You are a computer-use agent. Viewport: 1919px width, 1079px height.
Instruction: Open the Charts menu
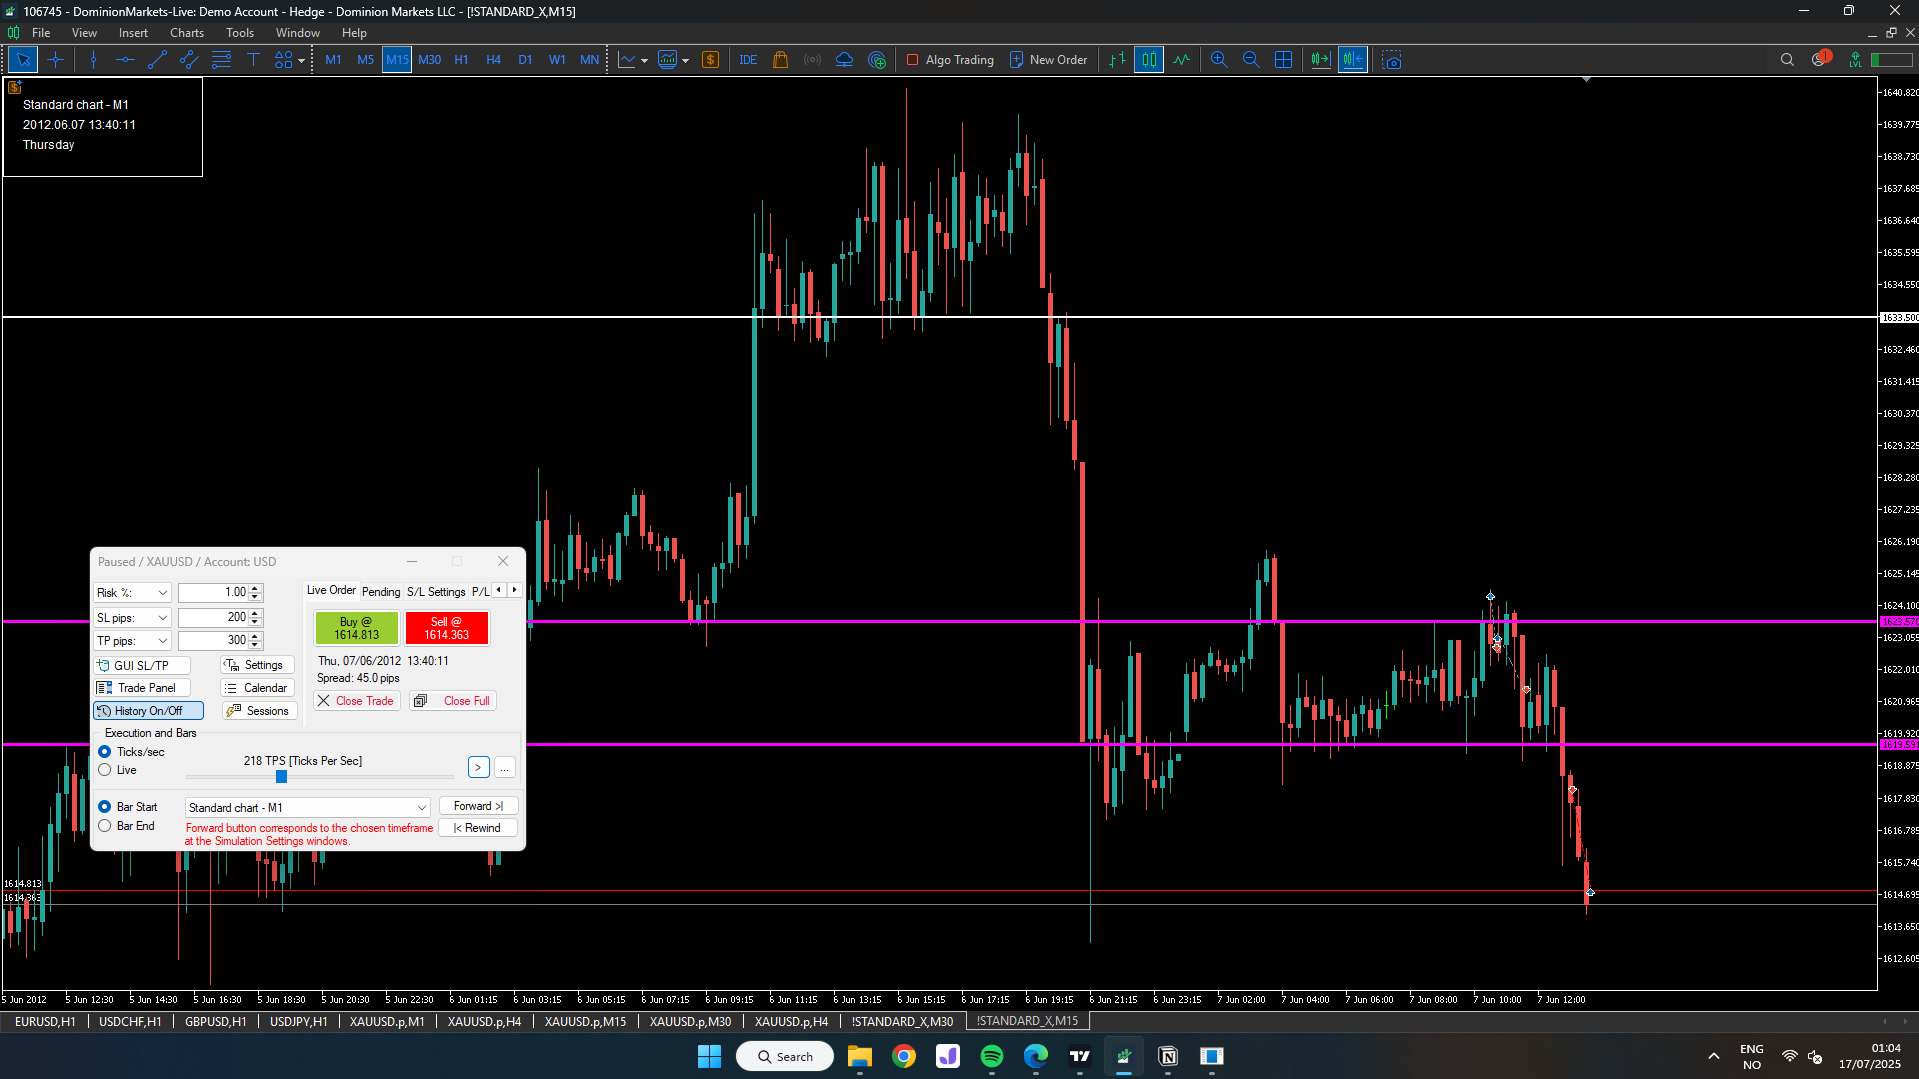point(186,33)
